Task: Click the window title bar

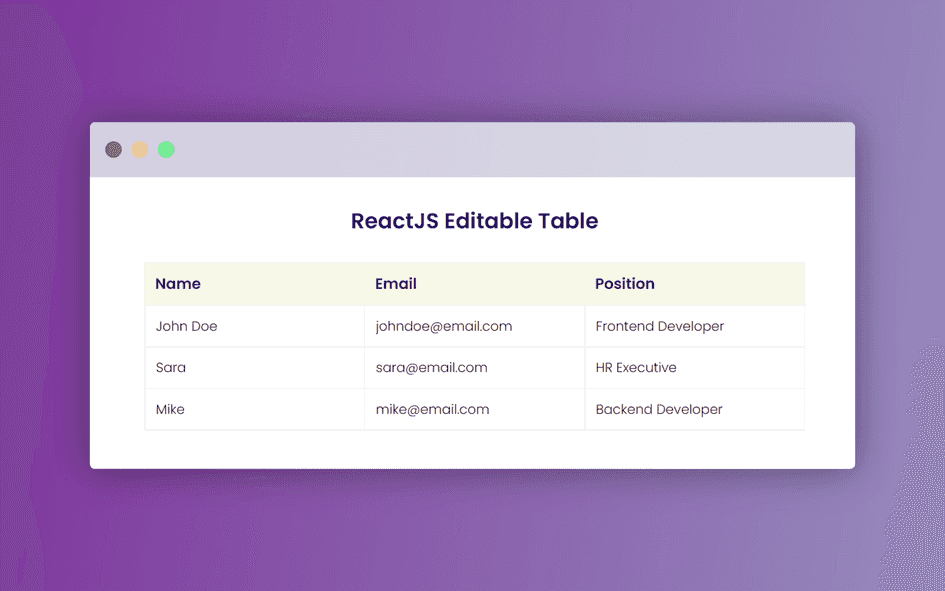Action: (500, 148)
